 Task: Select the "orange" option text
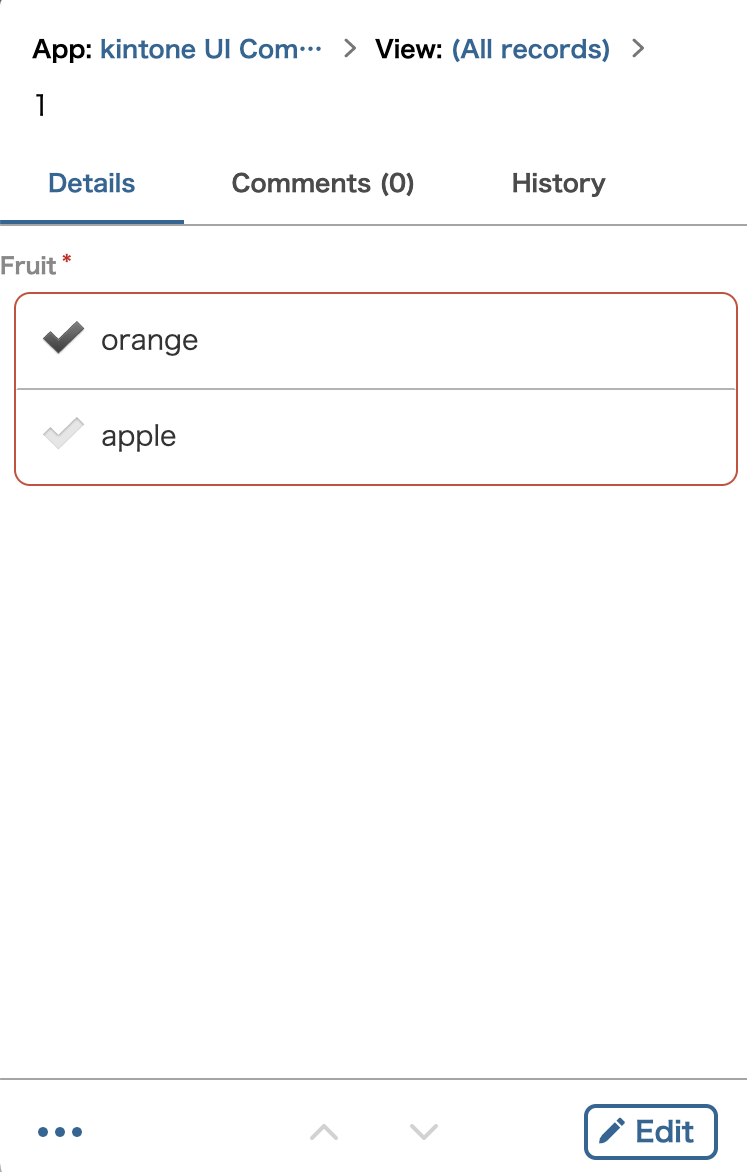150,341
